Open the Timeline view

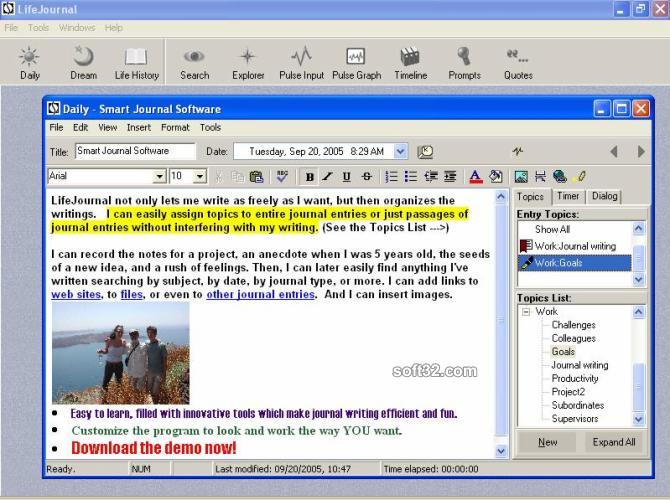coord(411,63)
